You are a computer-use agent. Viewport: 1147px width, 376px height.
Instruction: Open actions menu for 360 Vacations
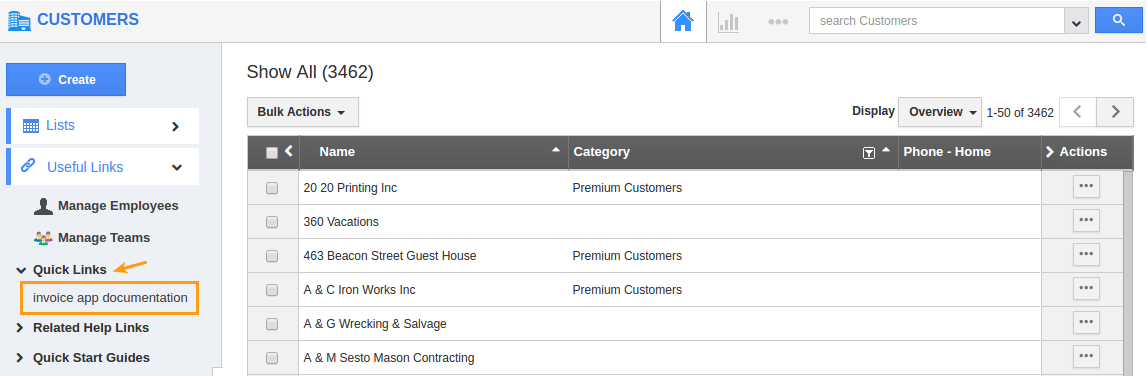(x=1086, y=220)
